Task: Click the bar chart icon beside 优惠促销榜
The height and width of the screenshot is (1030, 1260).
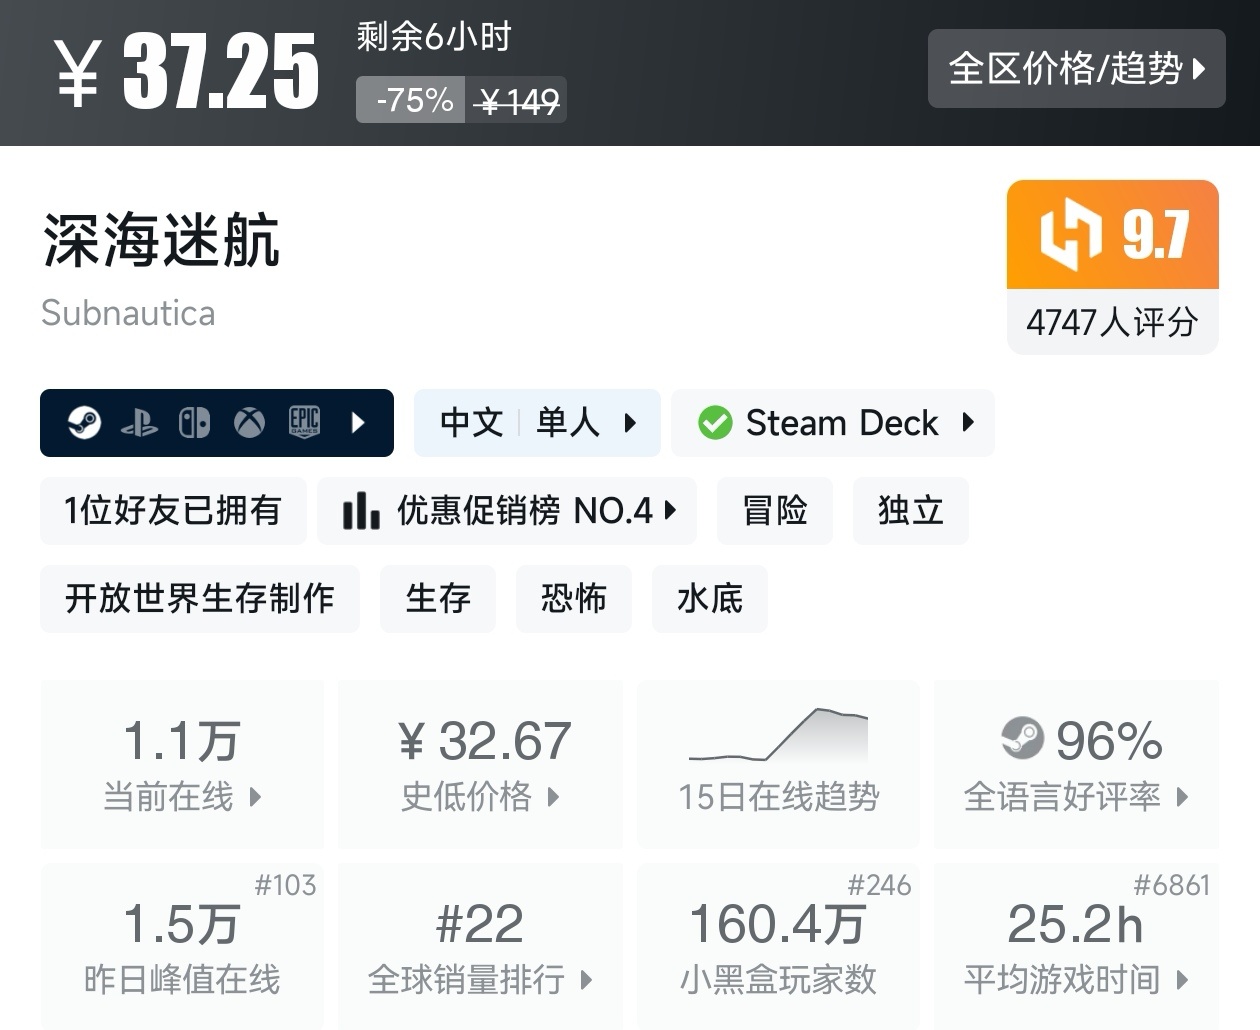Action: 361,511
